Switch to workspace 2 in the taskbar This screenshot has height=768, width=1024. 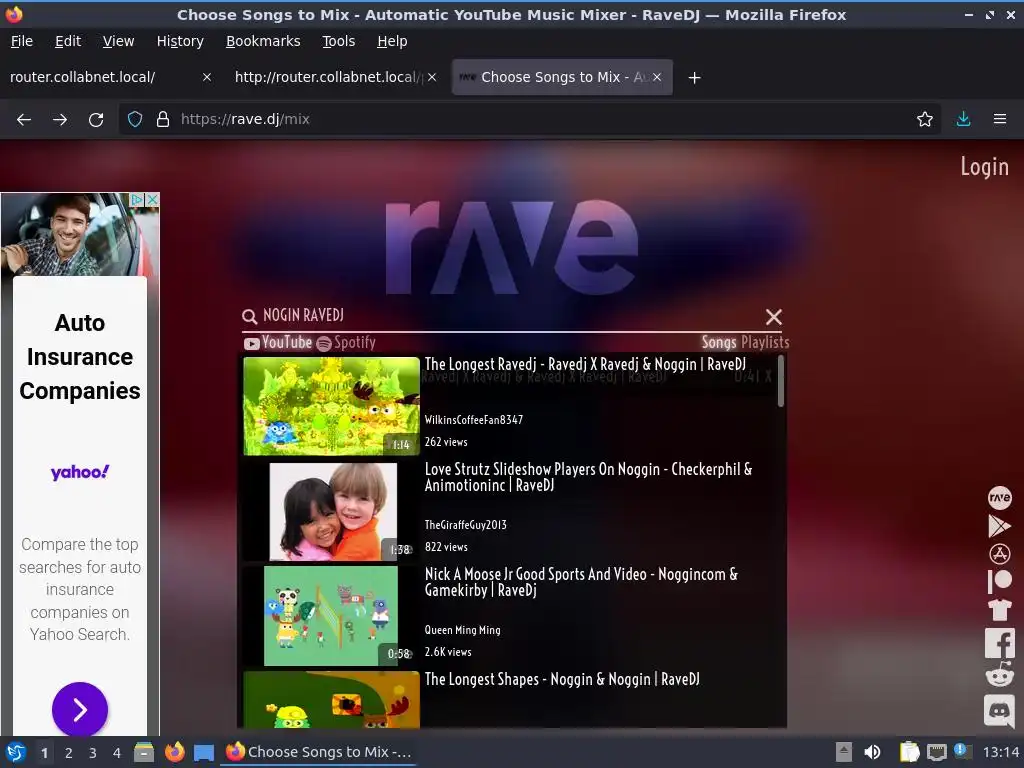click(x=69, y=753)
